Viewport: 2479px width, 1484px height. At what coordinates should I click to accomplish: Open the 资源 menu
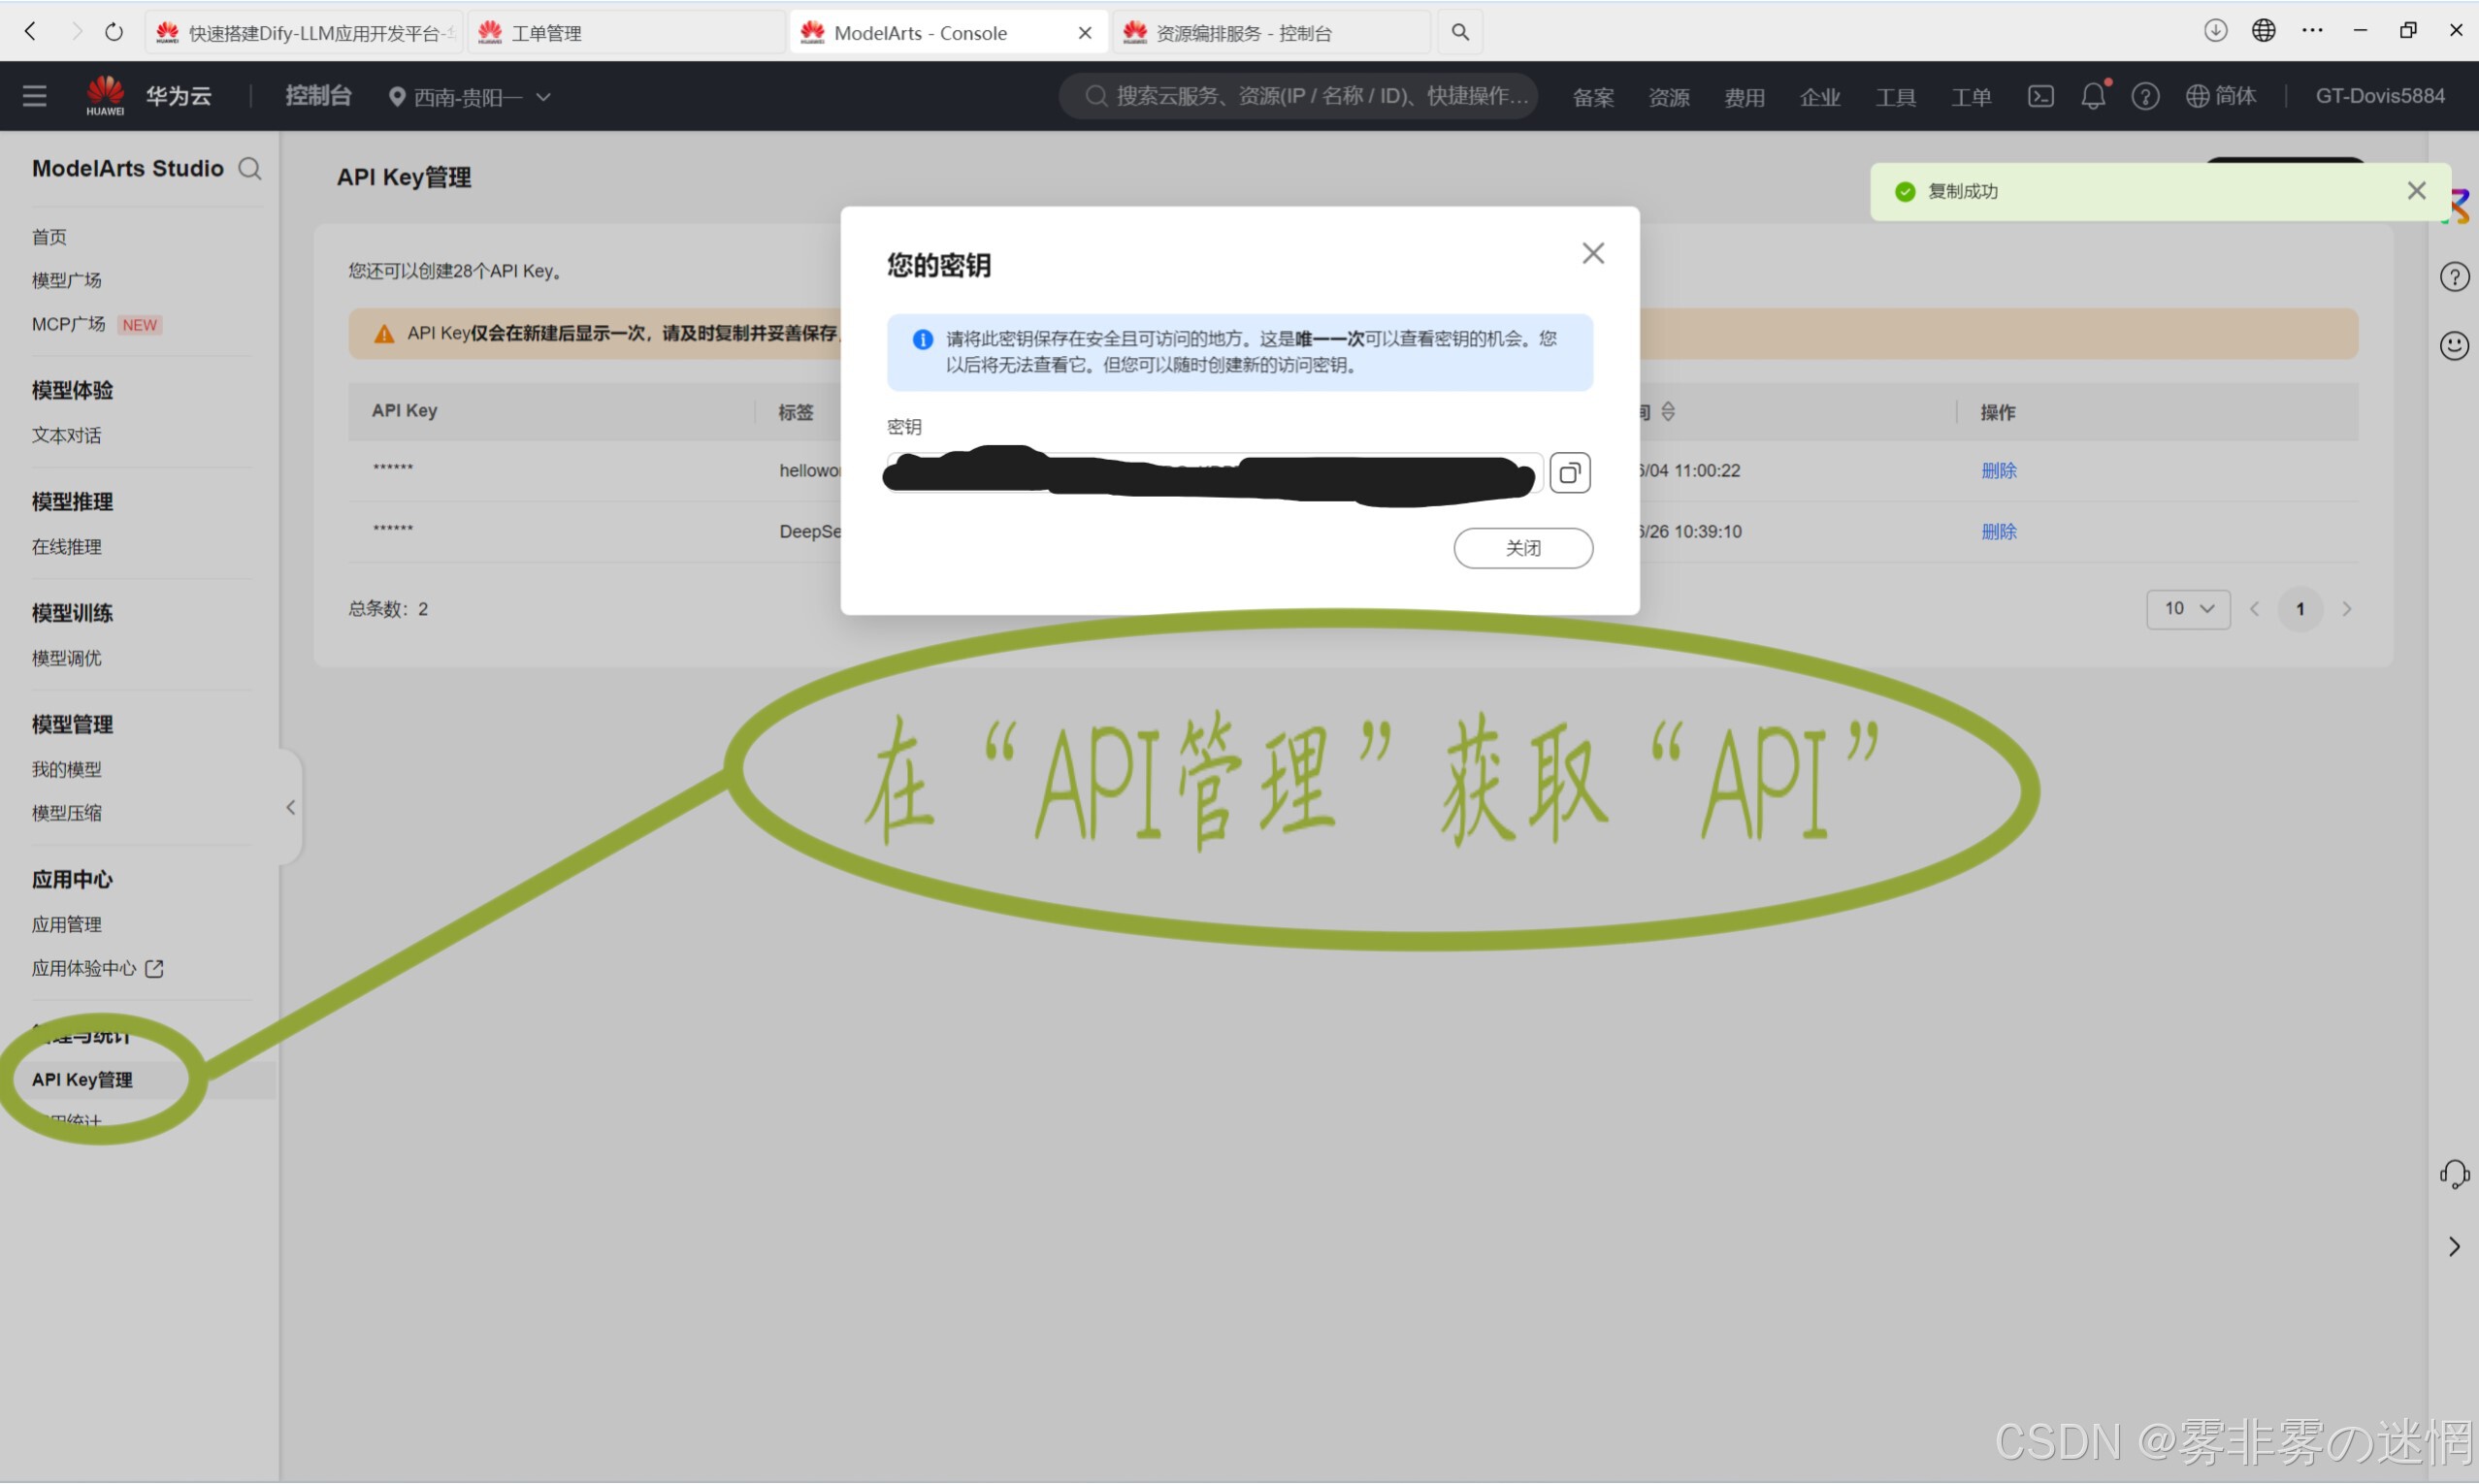click(x=1669, y=97)
